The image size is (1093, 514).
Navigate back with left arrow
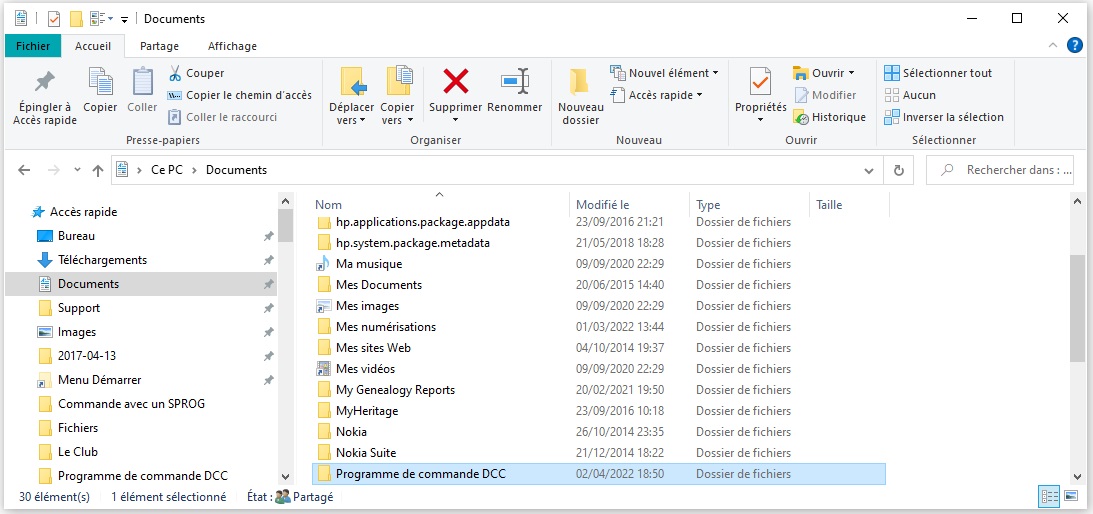pos(24,170)
